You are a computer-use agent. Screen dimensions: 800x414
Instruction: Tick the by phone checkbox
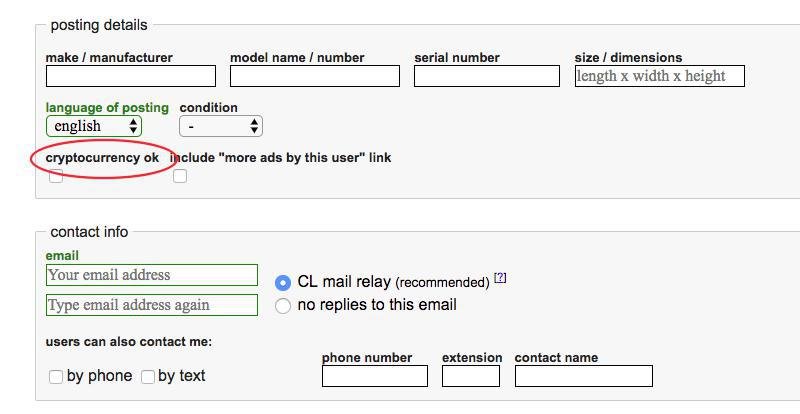(56, 377)
